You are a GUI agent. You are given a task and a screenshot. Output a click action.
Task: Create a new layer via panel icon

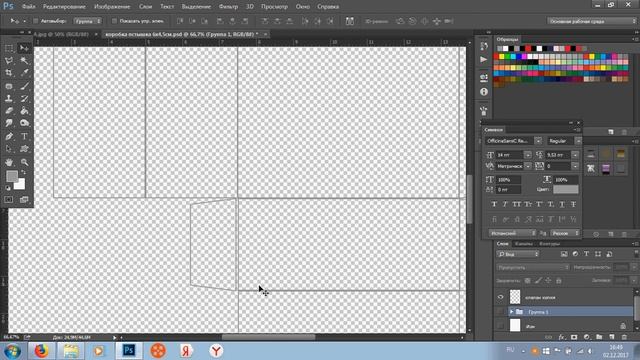[611, 337]
